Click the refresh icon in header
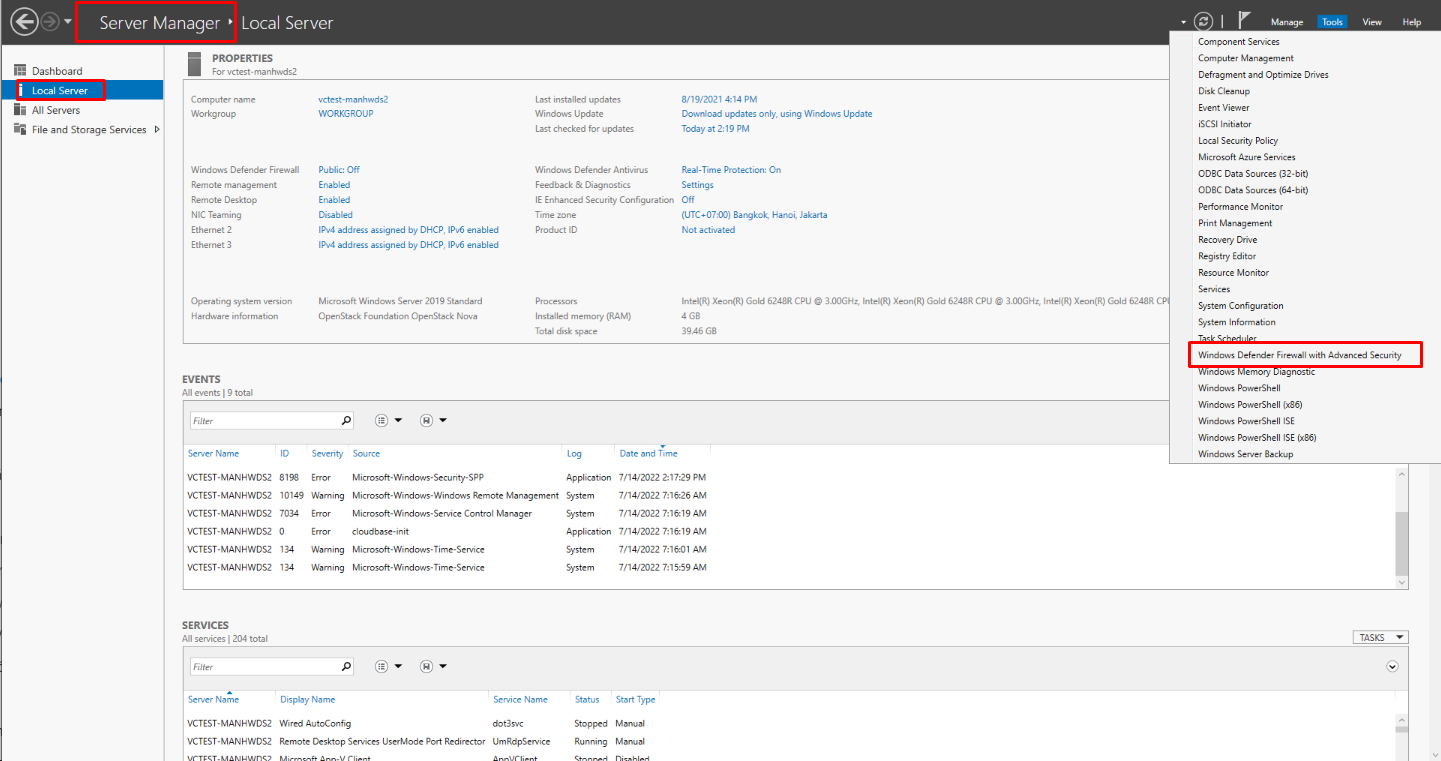This screenshot has width=1441, height=761. (x=1204, y=21)
